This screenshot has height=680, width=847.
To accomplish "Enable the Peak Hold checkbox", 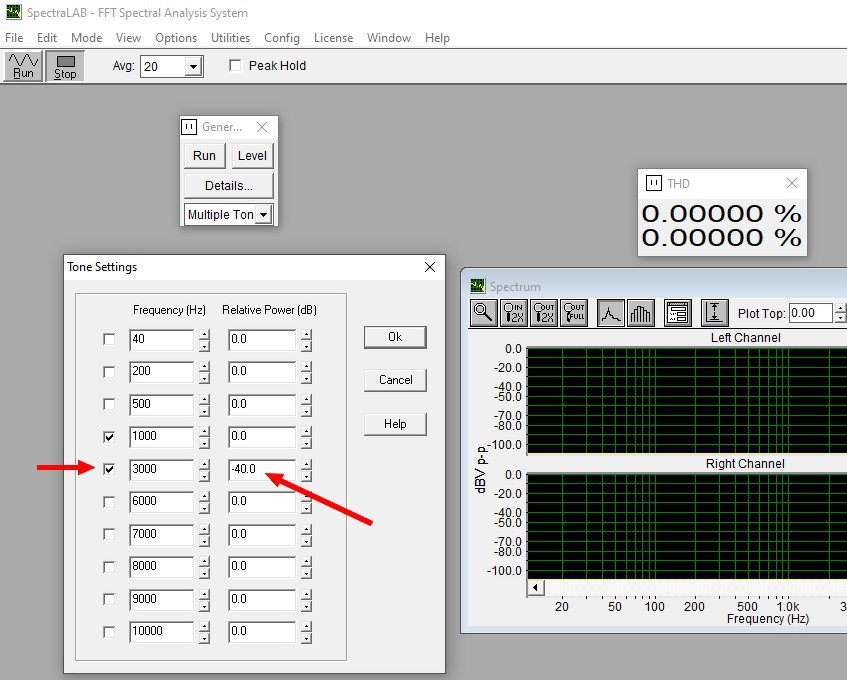I will (235, 65).
